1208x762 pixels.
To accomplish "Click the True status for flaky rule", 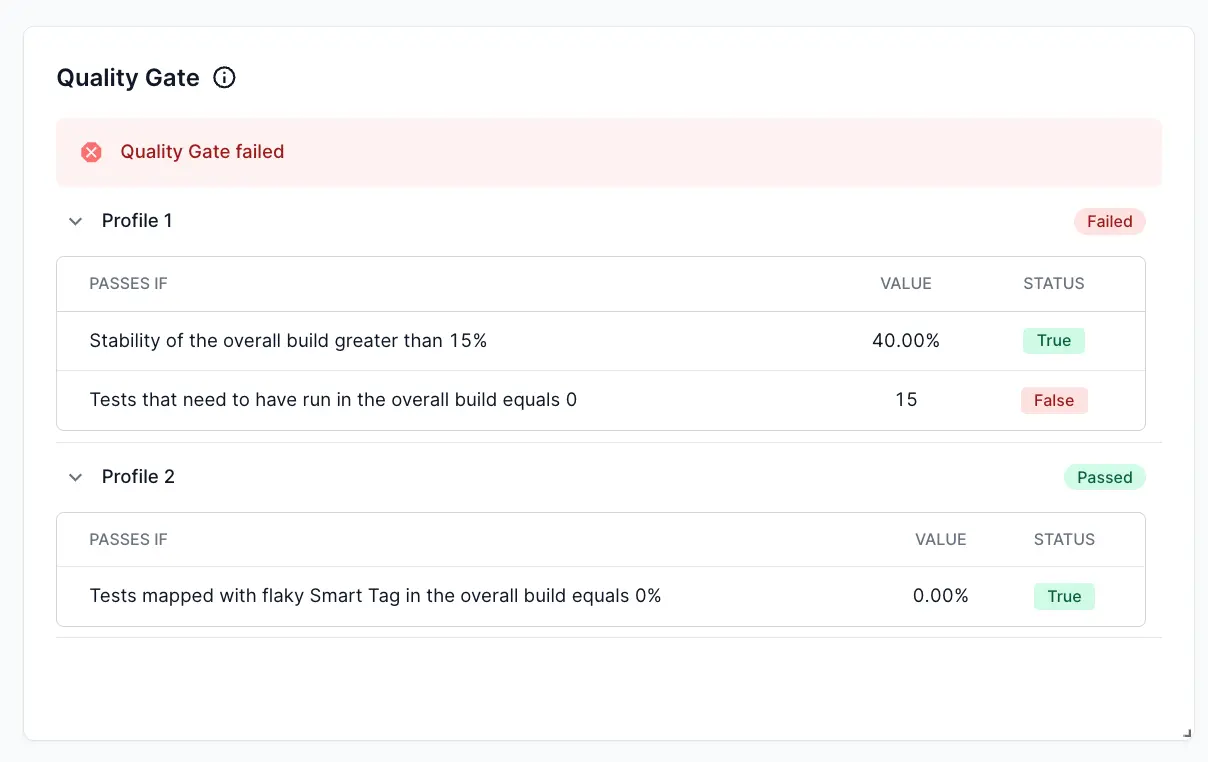I will point(1064,597).
